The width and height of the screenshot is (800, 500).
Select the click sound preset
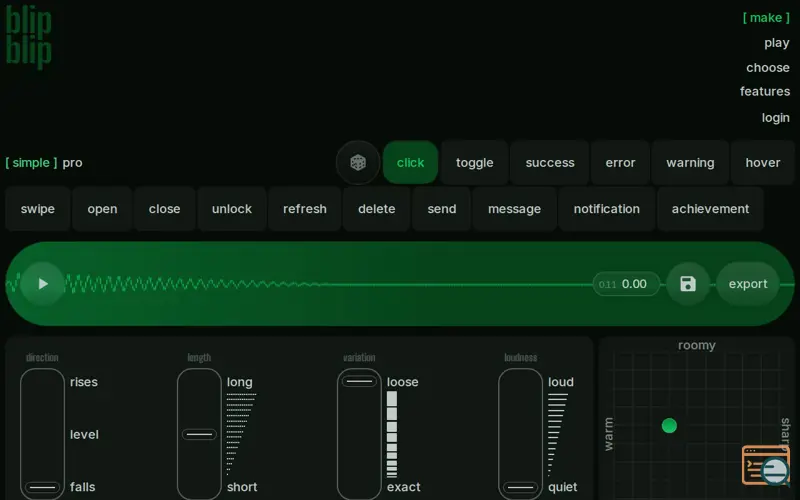[411, 163]
